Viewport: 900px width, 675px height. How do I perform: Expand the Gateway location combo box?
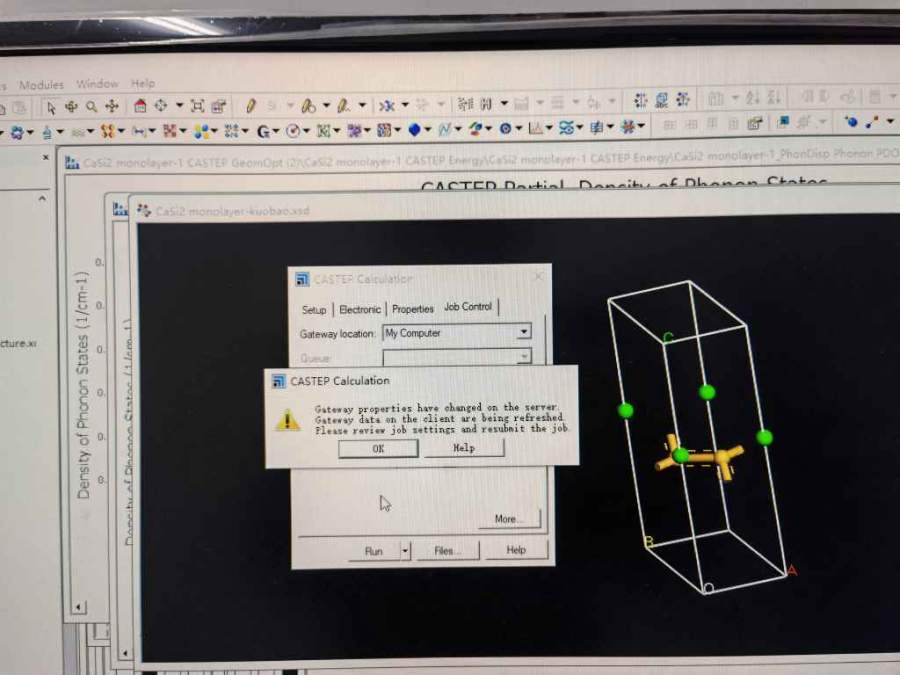coord(523,332)
